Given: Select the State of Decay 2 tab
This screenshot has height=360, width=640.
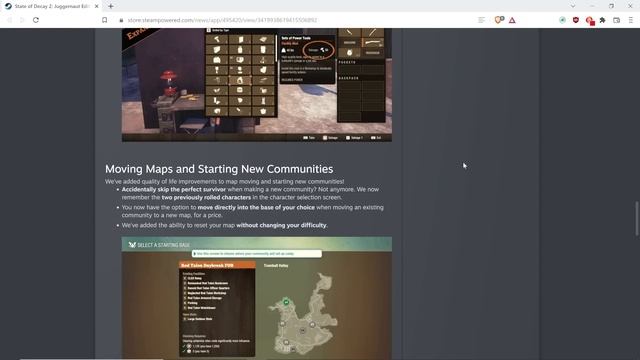Looking at the screenshot, I should click(51, 6).
